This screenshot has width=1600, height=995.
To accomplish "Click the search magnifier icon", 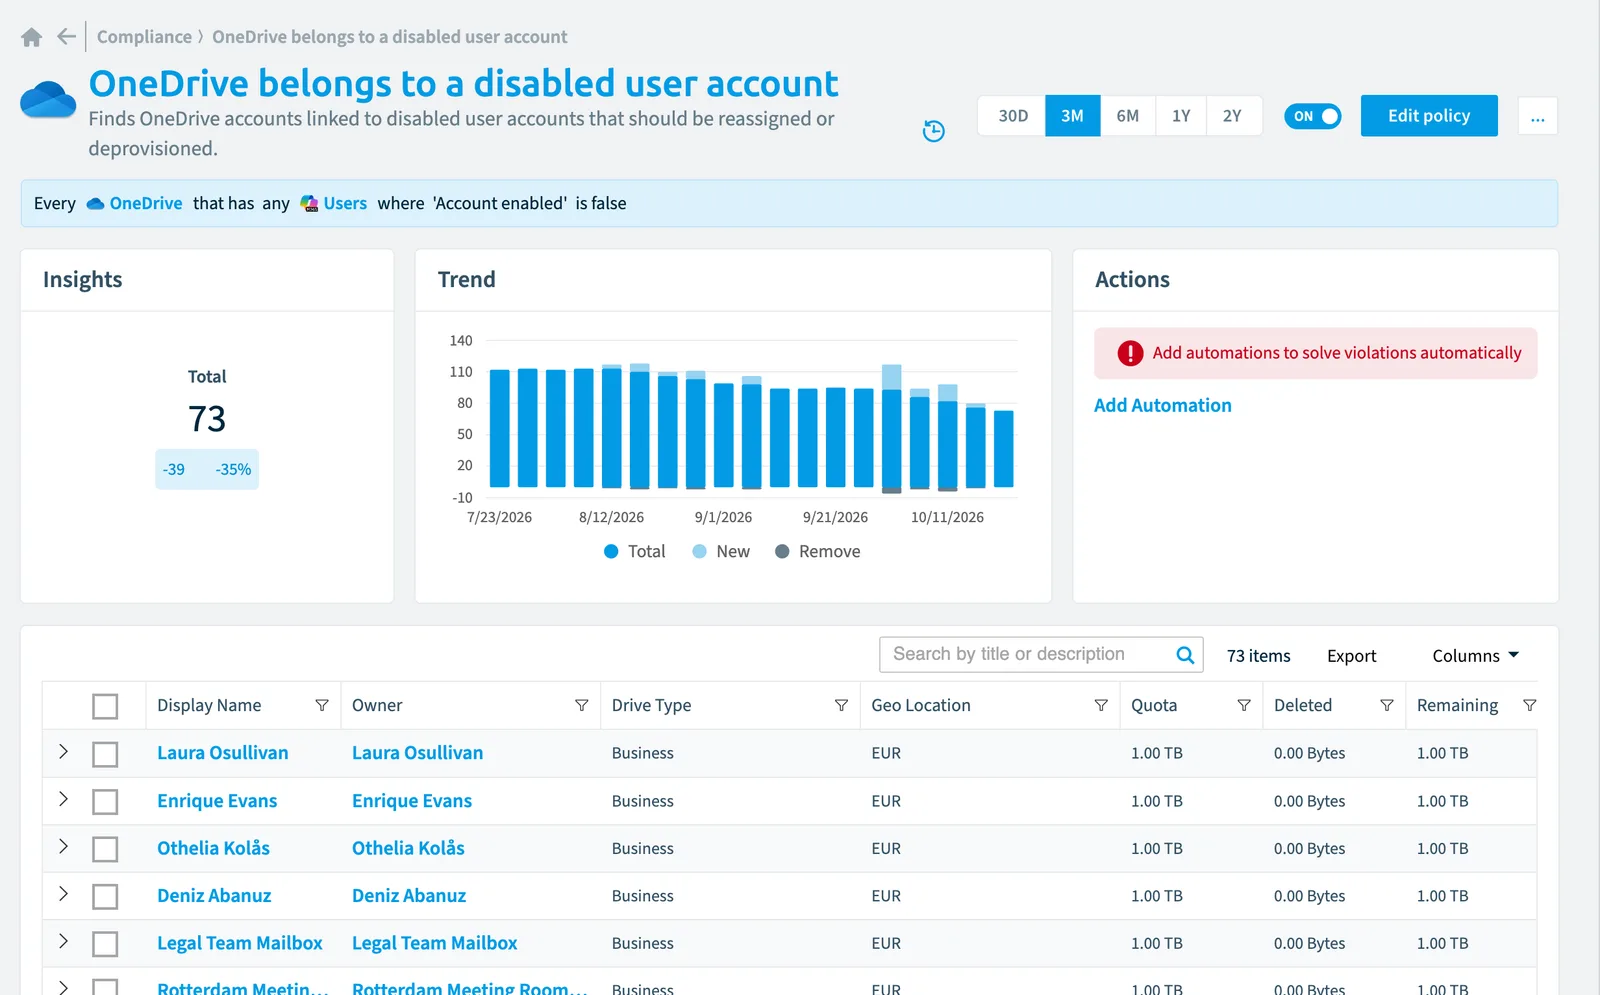I will click(x=1185, y=655).
